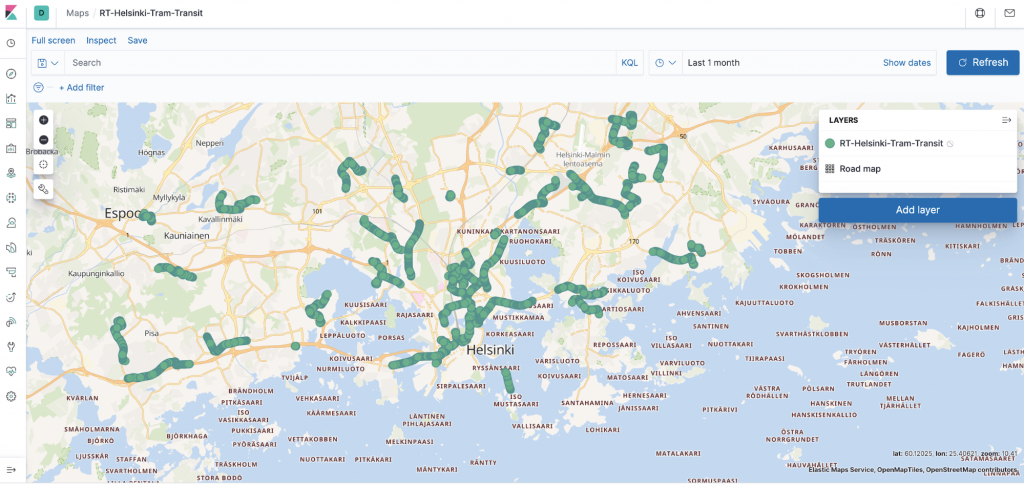Open the help menu icon in header
Image resolution: width=1024 pixels, height=486 pixels.
(x=979, y=13)
